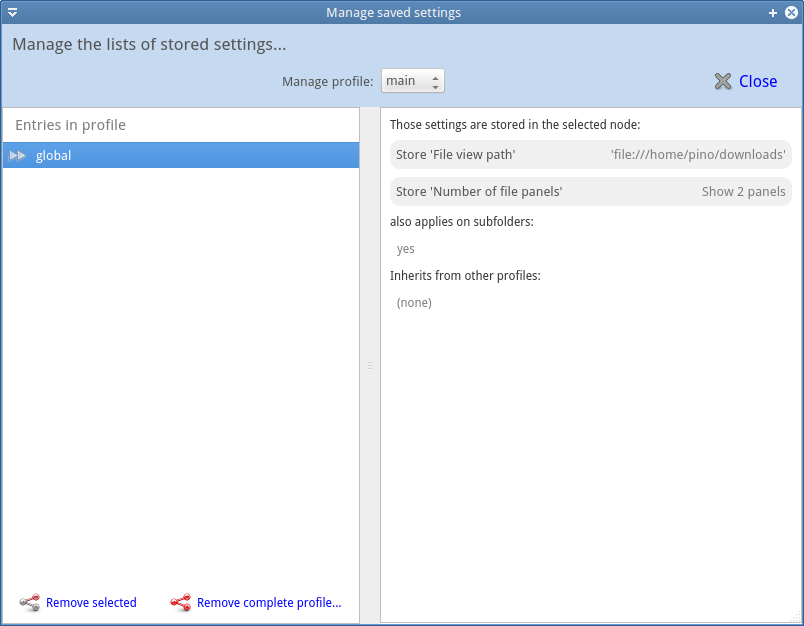Click 'Remove complete profile...' link

point(269,602)
